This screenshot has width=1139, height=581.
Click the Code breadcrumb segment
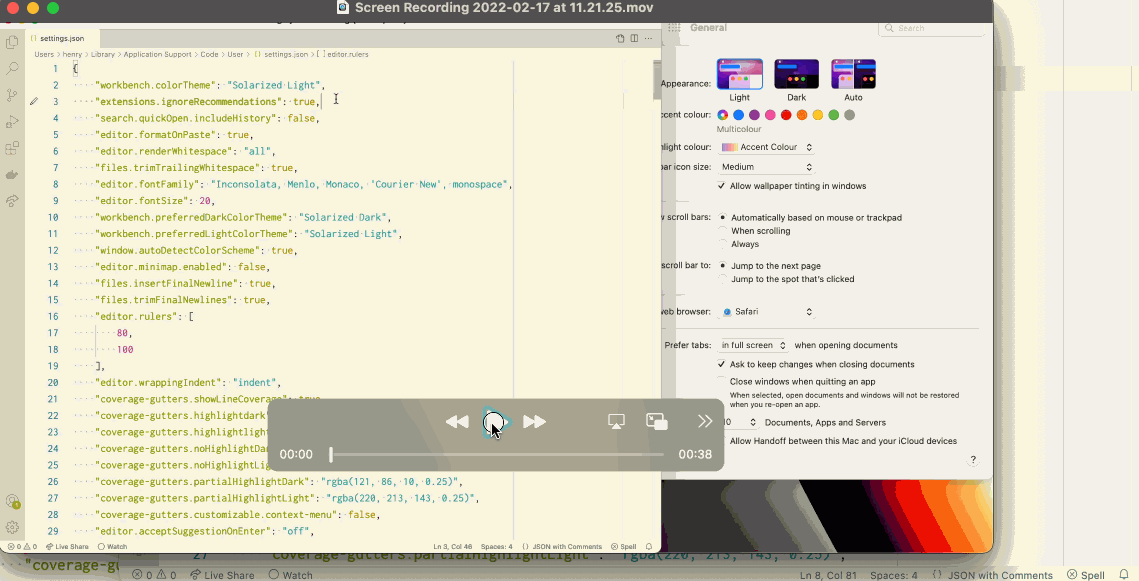[209, 54]
